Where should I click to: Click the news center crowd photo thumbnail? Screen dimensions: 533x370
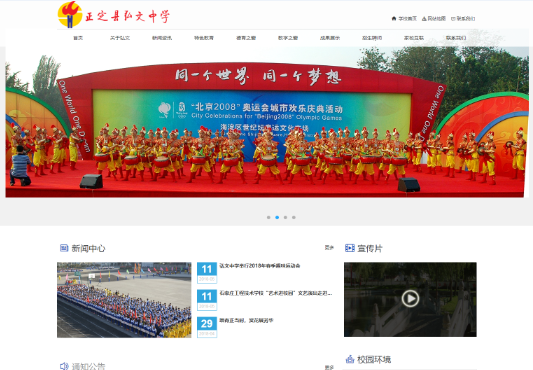(x=124, y=300)
